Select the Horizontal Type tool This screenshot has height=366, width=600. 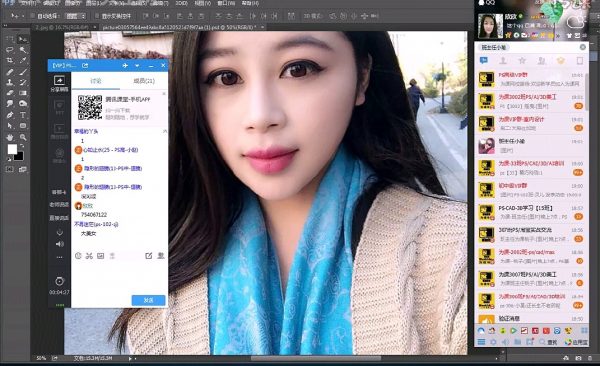coord(23,115)
